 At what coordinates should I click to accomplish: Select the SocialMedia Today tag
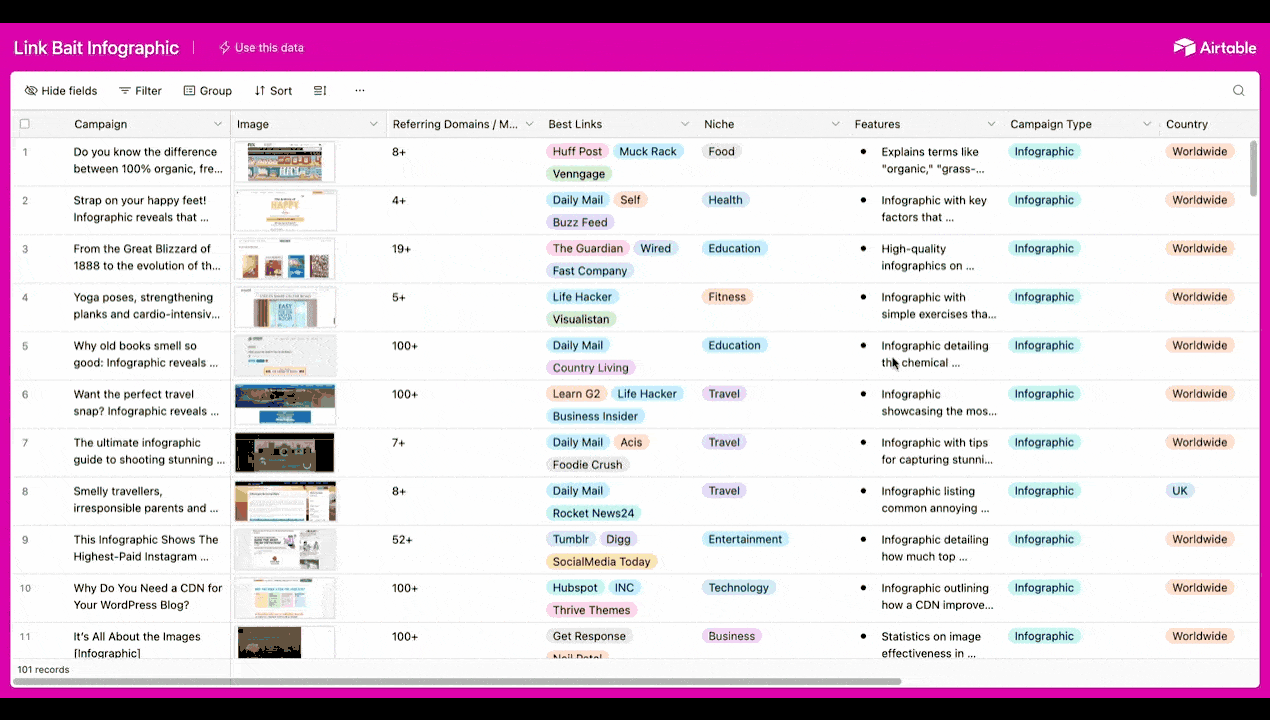coord(602,562)
